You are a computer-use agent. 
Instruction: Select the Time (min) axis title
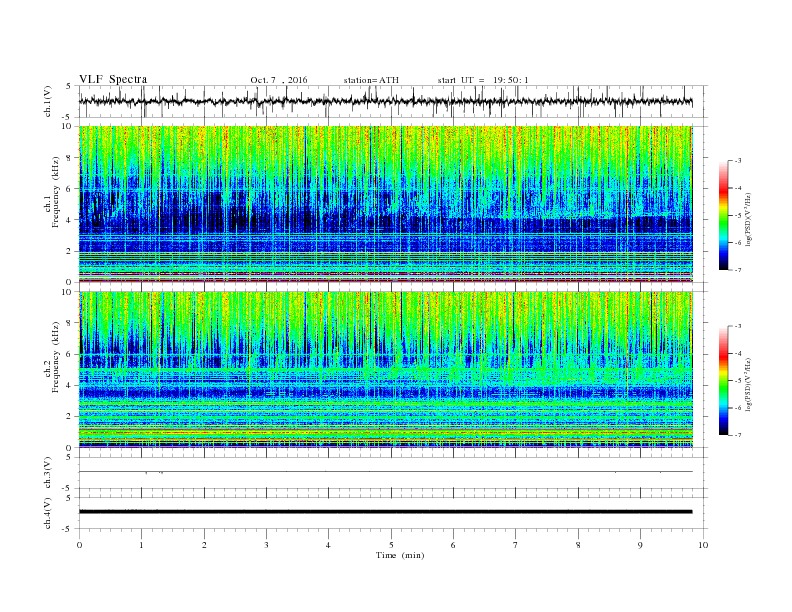pos(400,555)
